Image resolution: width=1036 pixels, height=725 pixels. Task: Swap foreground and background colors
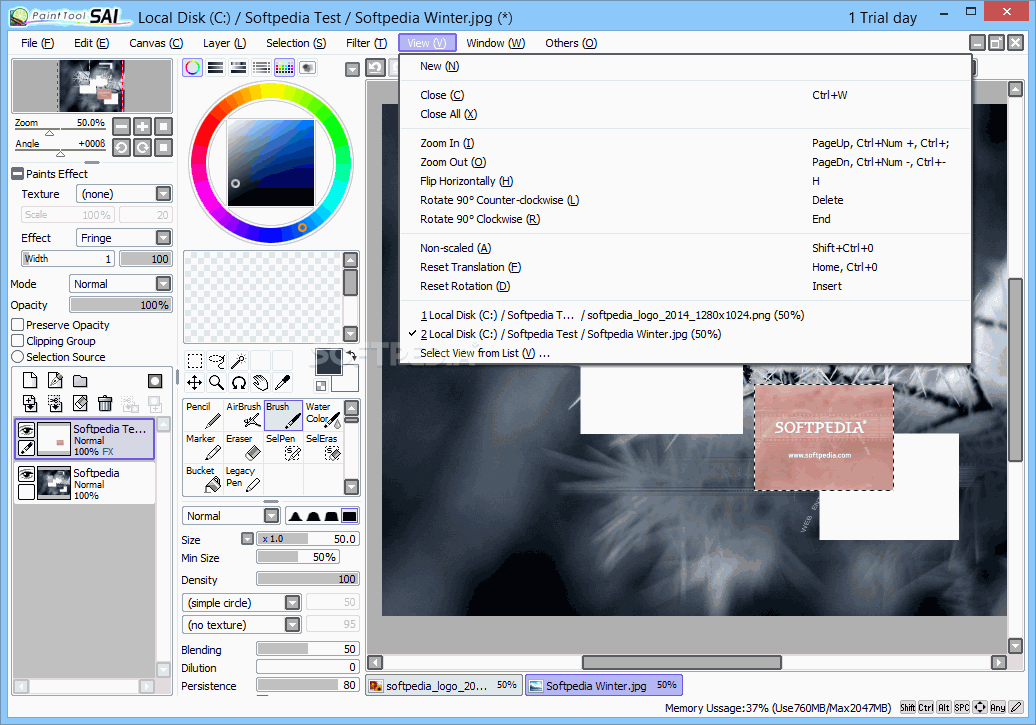click(351, 355)
